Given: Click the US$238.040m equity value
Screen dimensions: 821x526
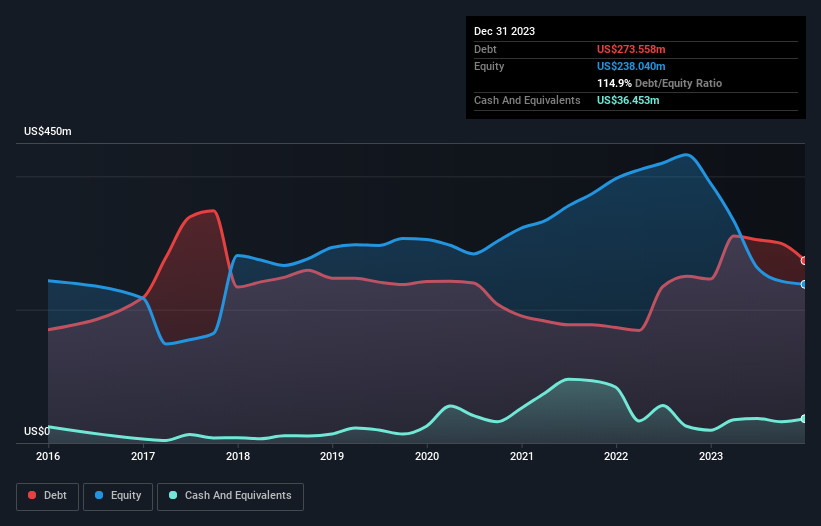Looking at the screenshot, I should (631, 66).
